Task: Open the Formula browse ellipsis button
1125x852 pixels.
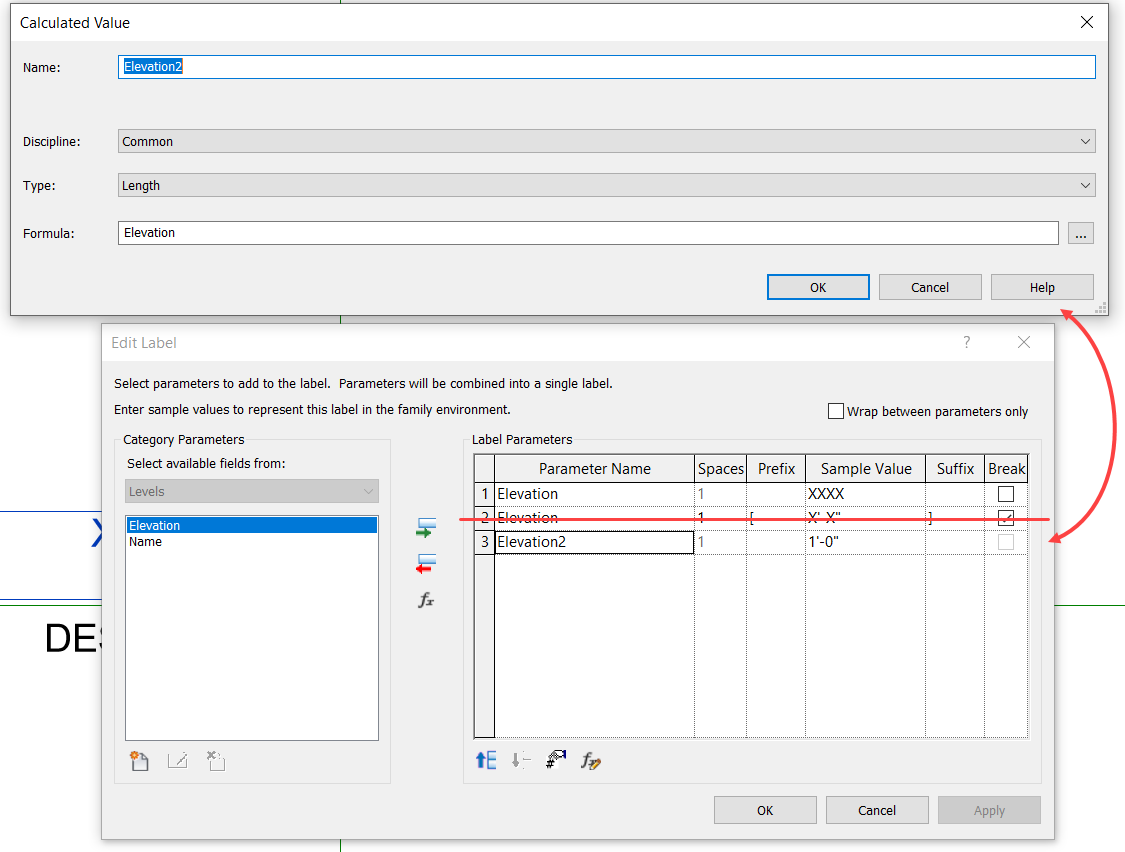Action: (x=1080, y=233)
